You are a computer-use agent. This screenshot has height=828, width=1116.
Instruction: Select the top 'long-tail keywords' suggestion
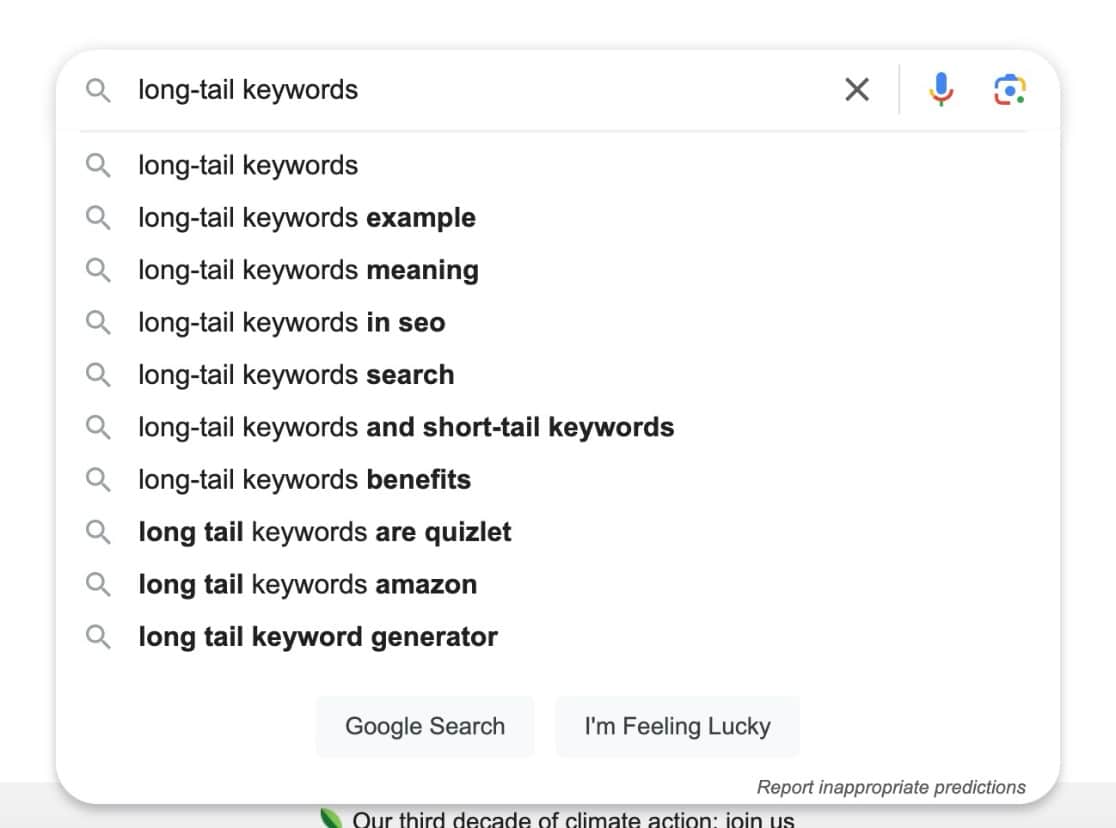click(x=247, y=165)
